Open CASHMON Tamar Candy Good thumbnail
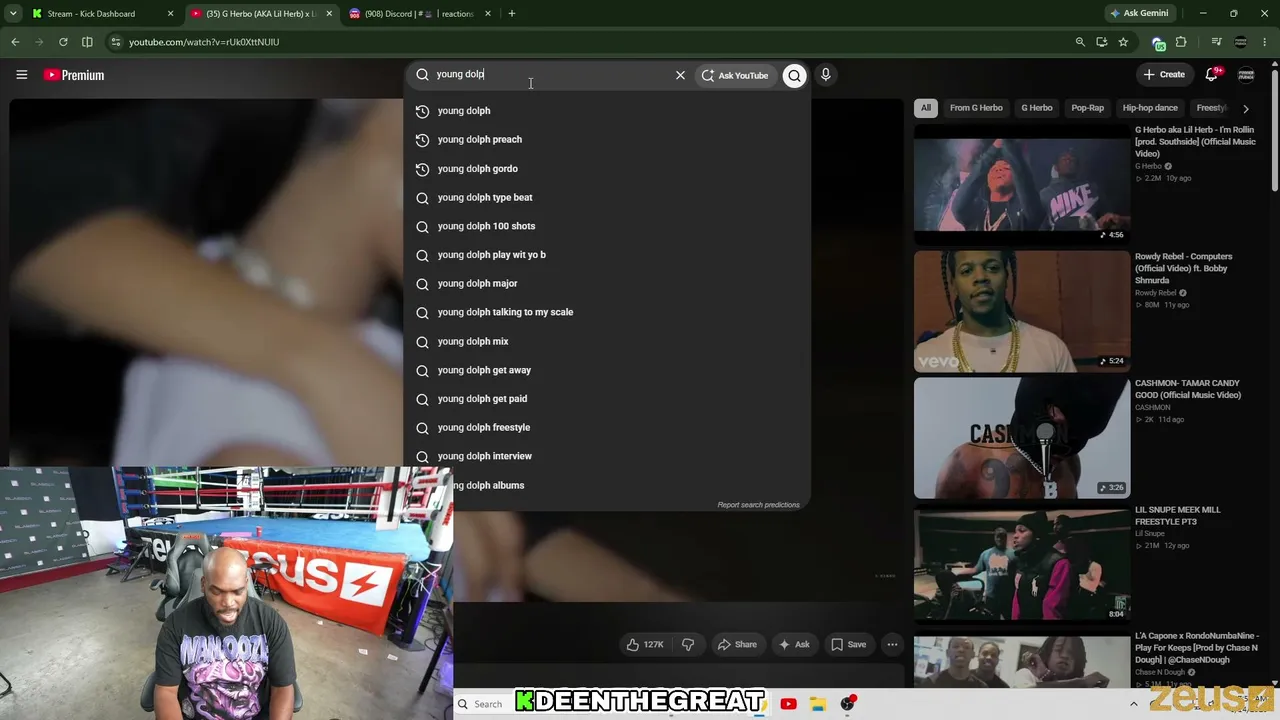 coord(1022,438)
